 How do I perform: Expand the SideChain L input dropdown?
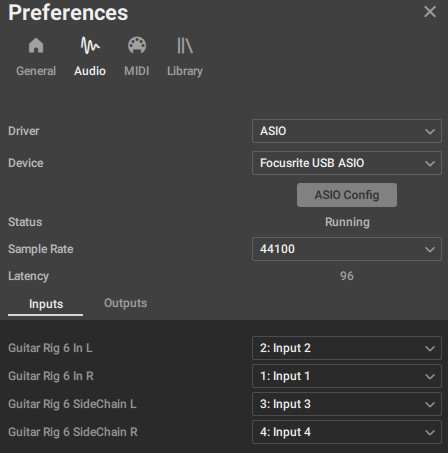click(x=347, y=404)
